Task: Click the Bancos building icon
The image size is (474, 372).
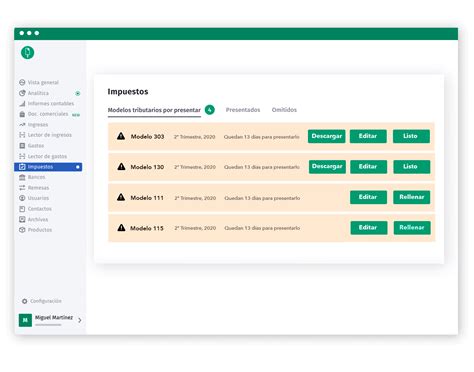Action: tap(22, 177)
